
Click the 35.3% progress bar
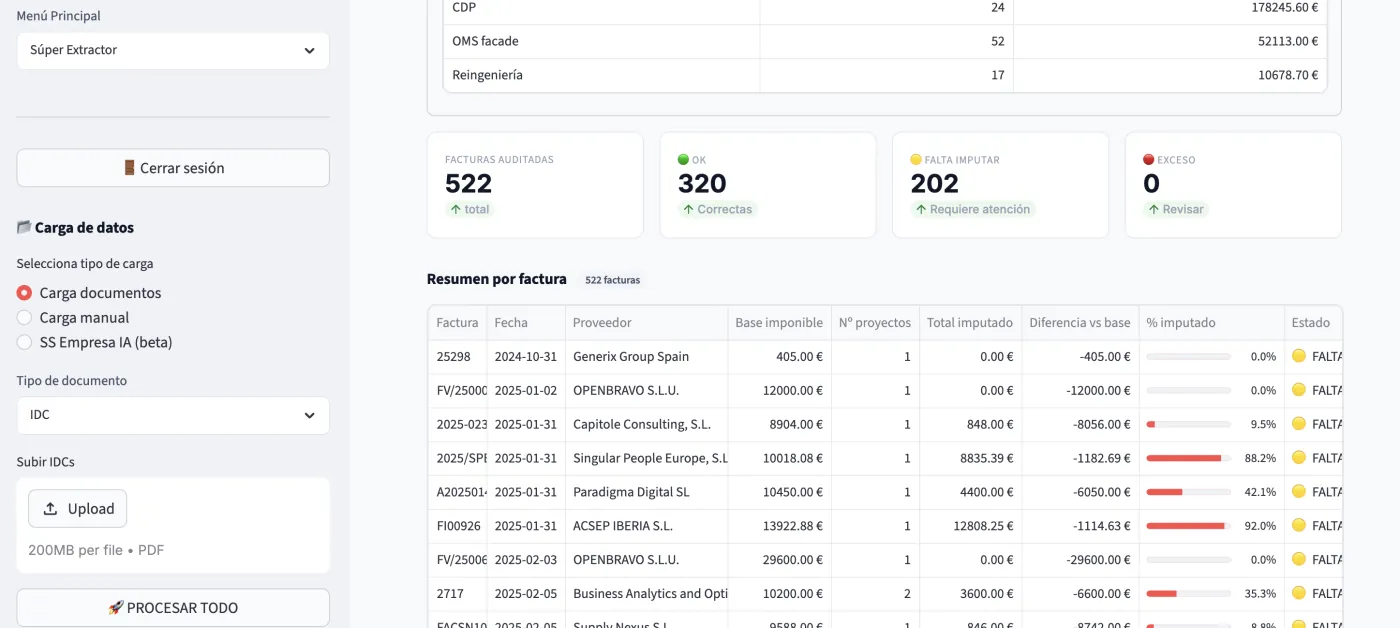coord(1188,593)
